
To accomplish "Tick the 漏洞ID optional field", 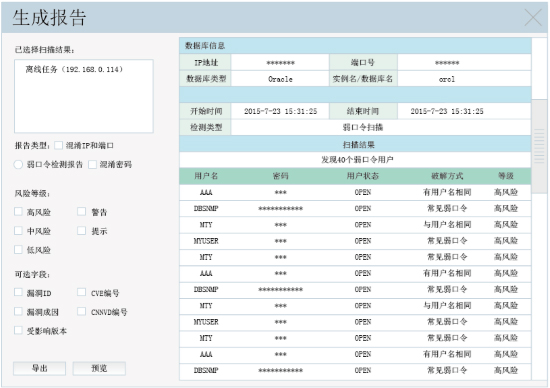I will [18, 292].
